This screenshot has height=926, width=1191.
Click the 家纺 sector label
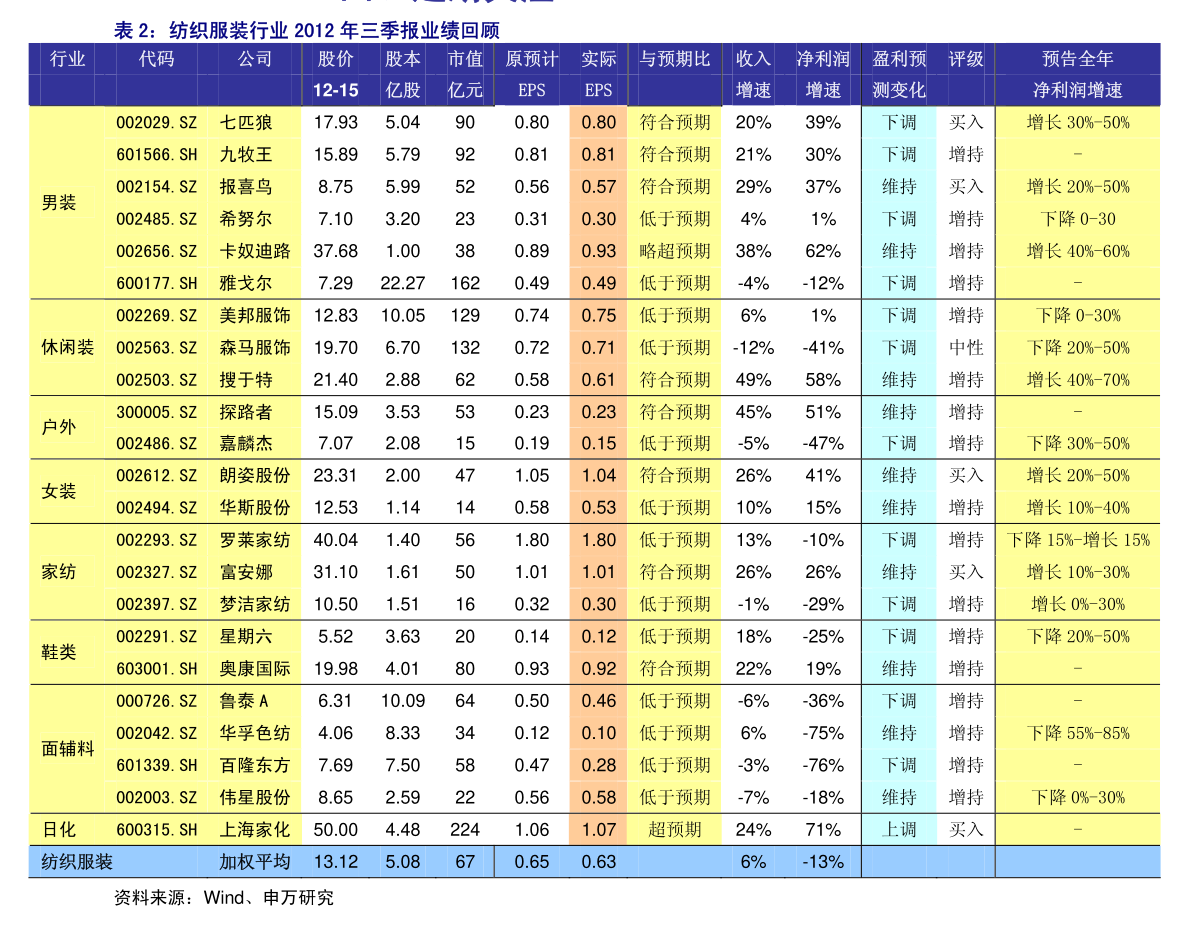[58, 572]
